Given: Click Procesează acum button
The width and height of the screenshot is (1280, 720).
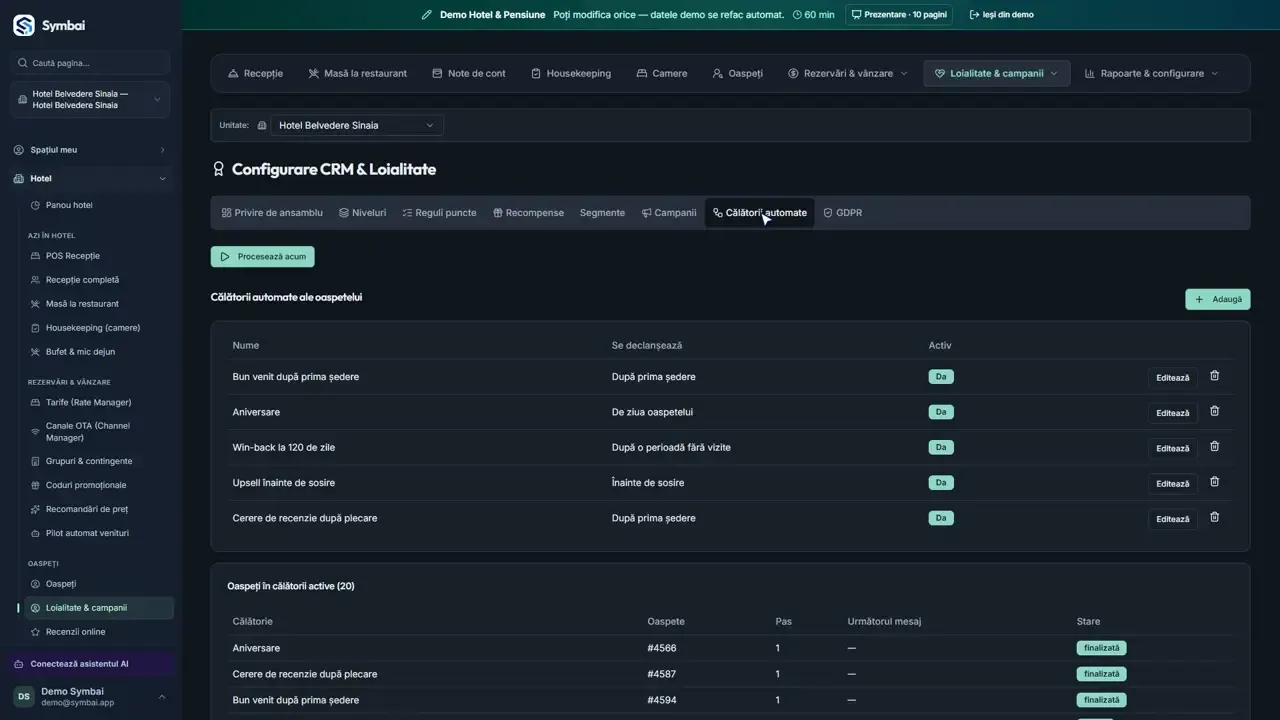Looking at the screenshot, I should tap(263, 257).
